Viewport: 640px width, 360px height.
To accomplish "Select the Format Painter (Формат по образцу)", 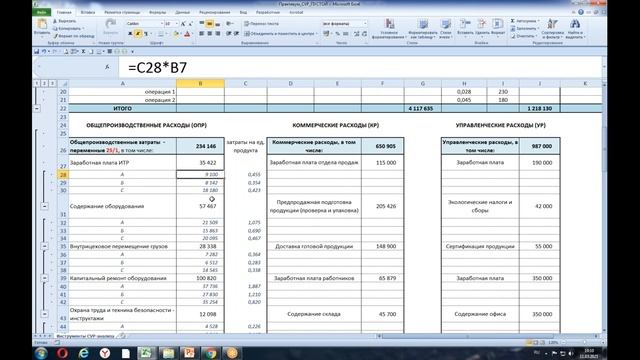I will pyautogui.click(x=74, y=36).
